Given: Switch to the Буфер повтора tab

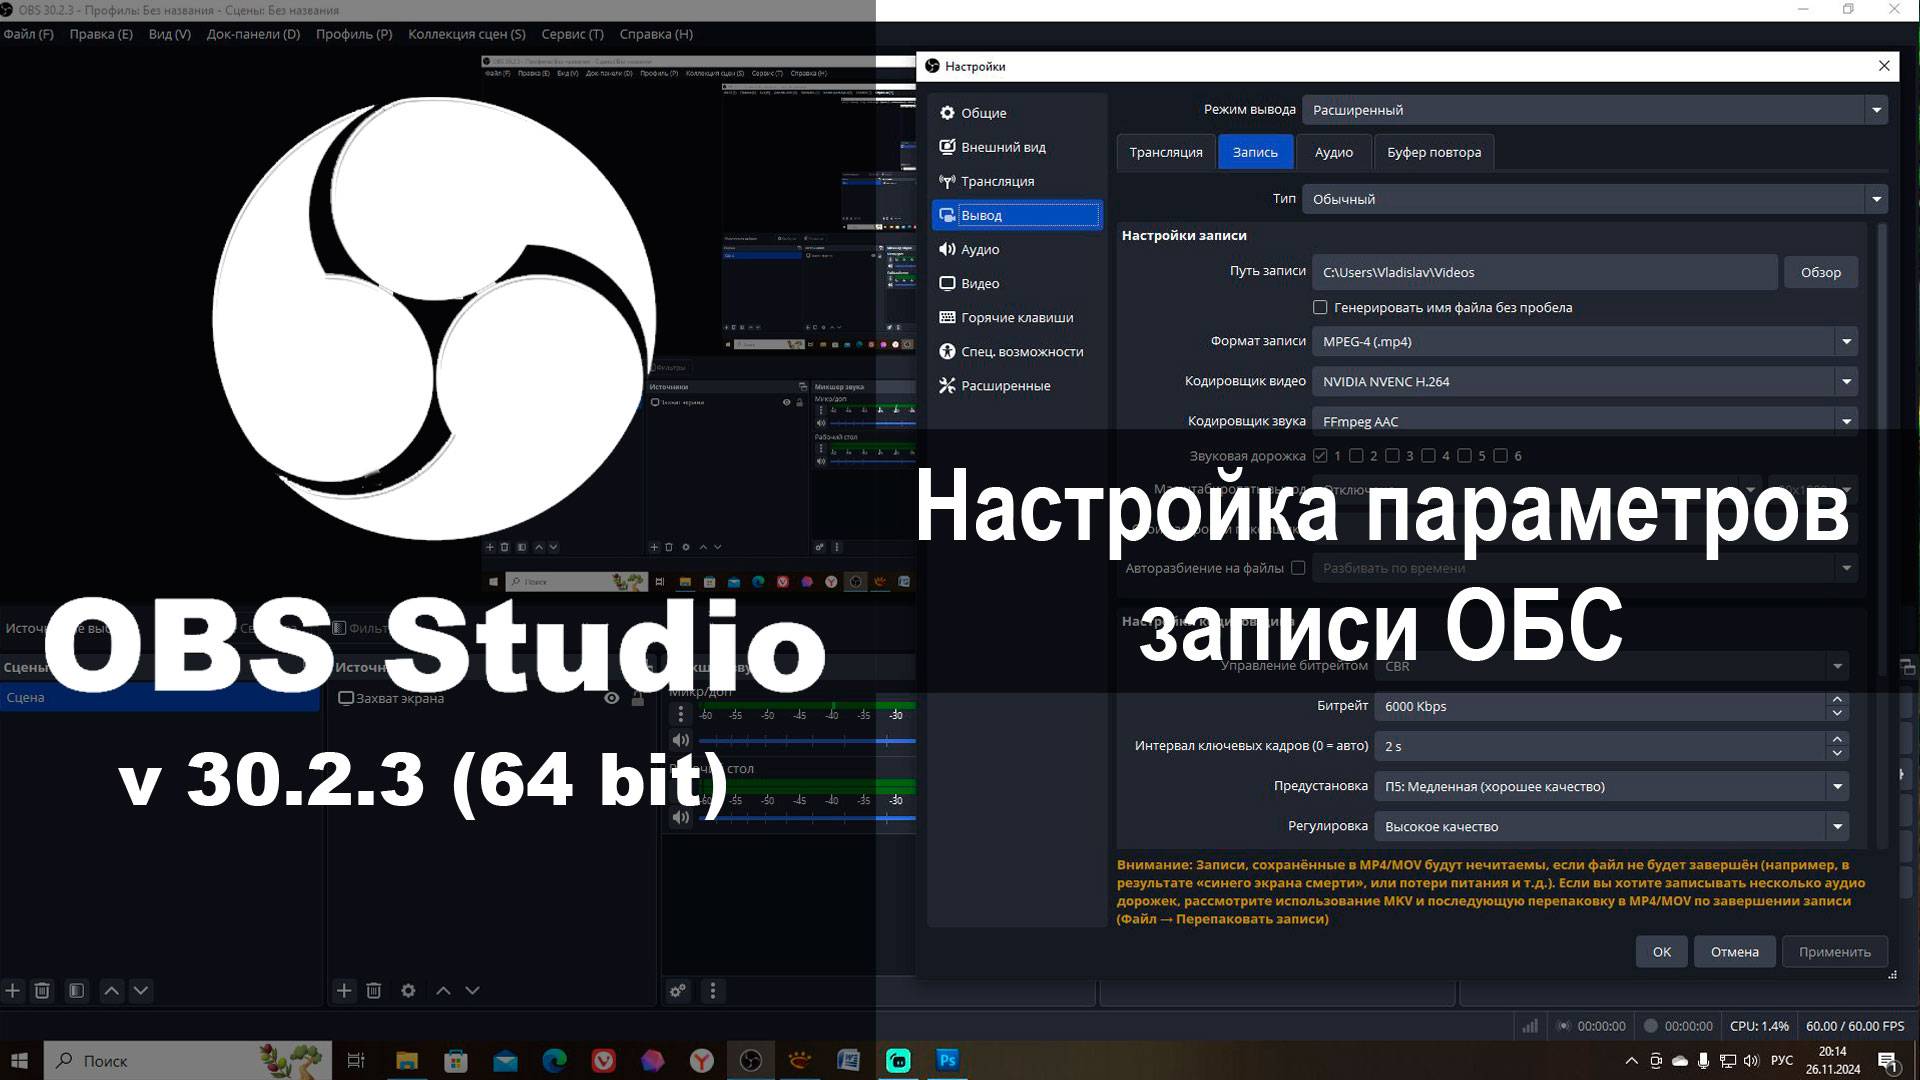Looking at the screenshot, I should (x=1433, y=152).
